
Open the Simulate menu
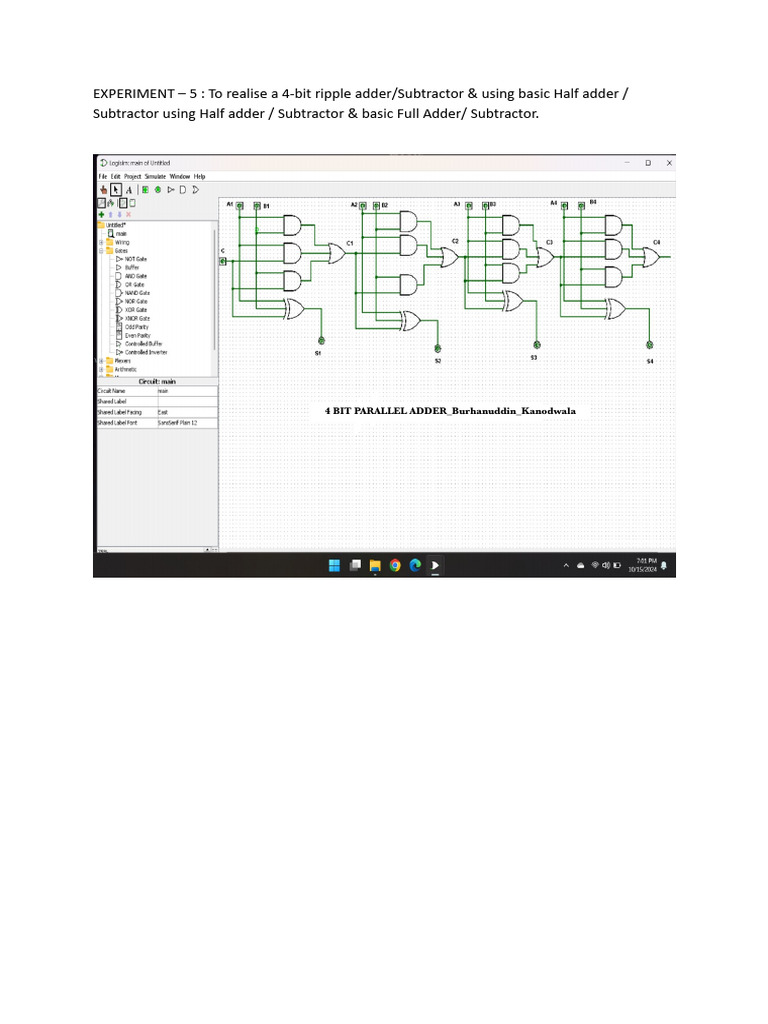coord(155,176)
